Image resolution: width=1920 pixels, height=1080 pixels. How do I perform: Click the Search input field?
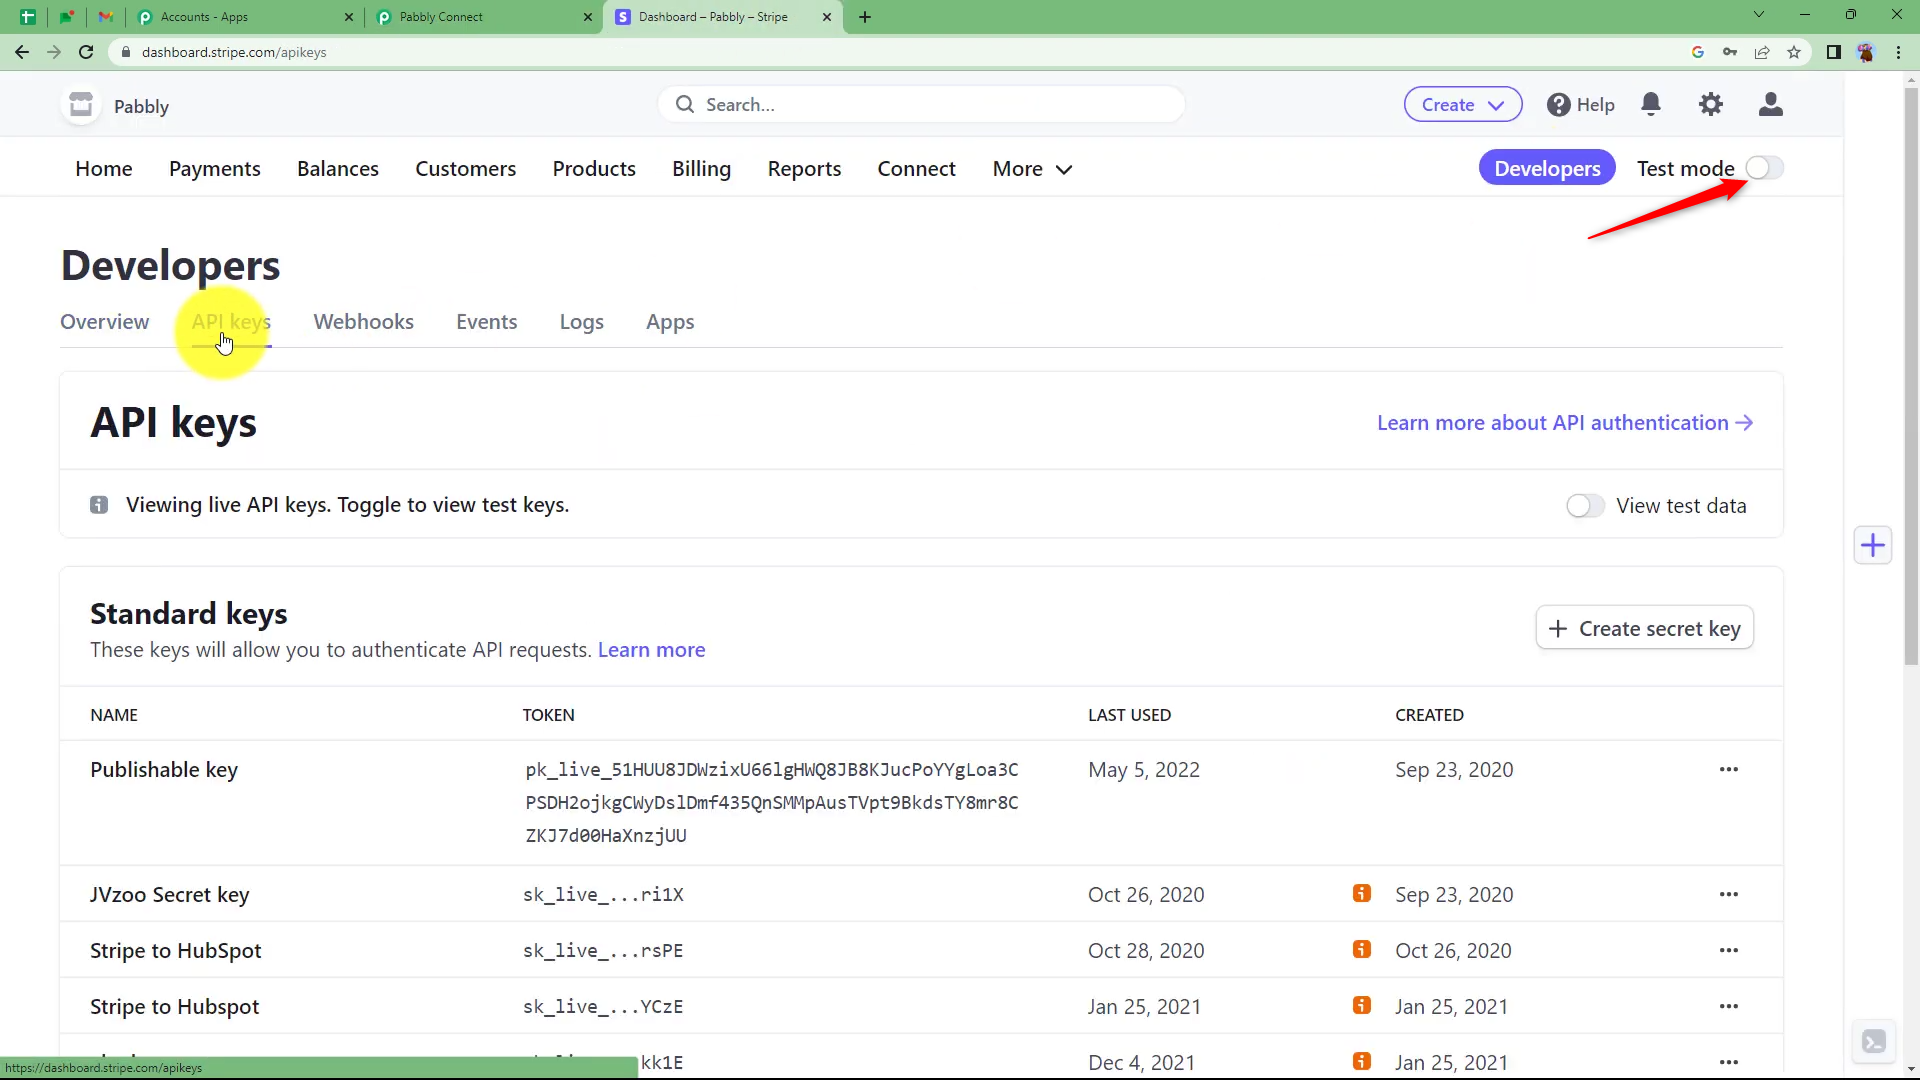tap(921, 105)
